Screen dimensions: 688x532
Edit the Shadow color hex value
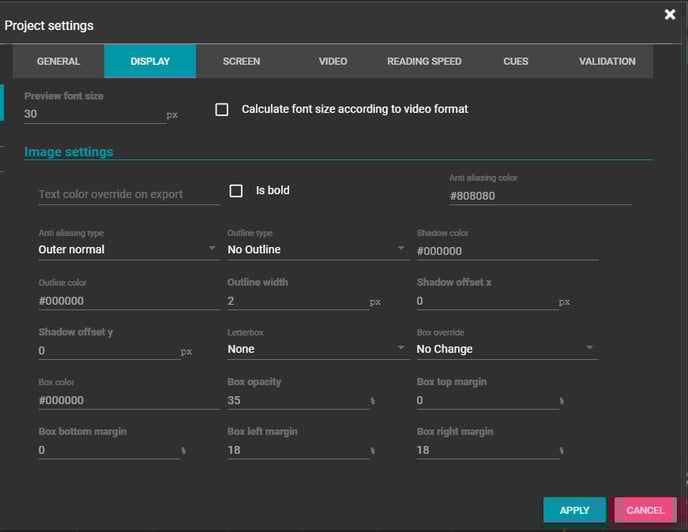(x=507, y=251)
